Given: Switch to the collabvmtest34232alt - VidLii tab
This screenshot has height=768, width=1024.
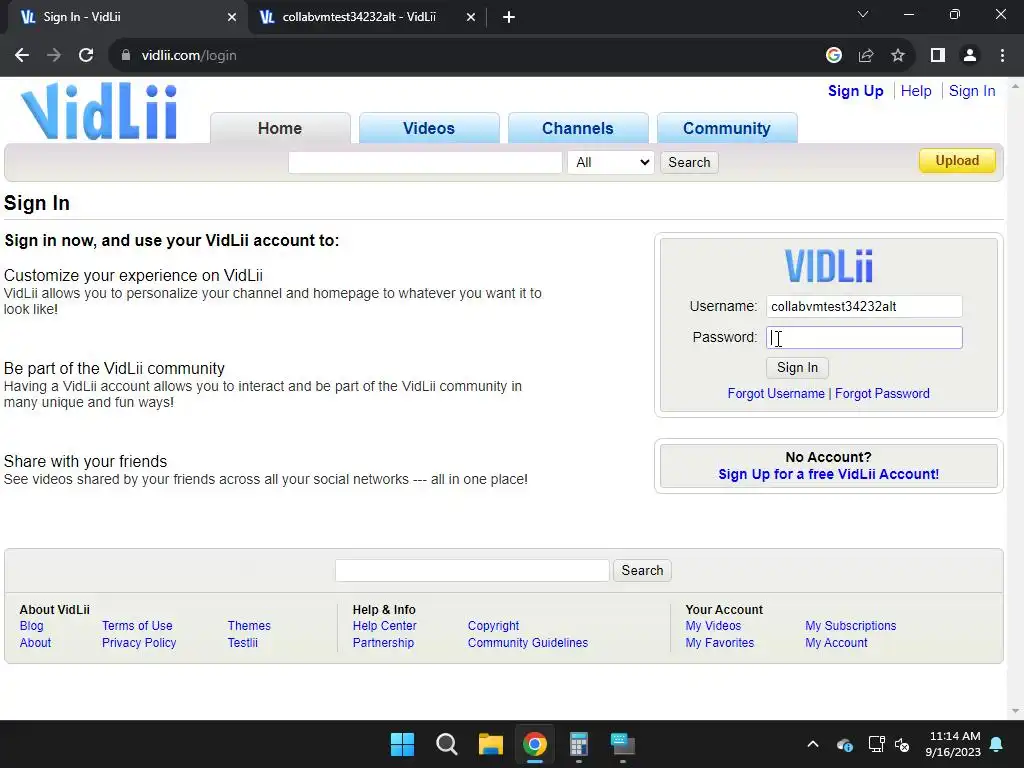Looking at the screenshot, I should pyautogui.click(x=367, y=17).
